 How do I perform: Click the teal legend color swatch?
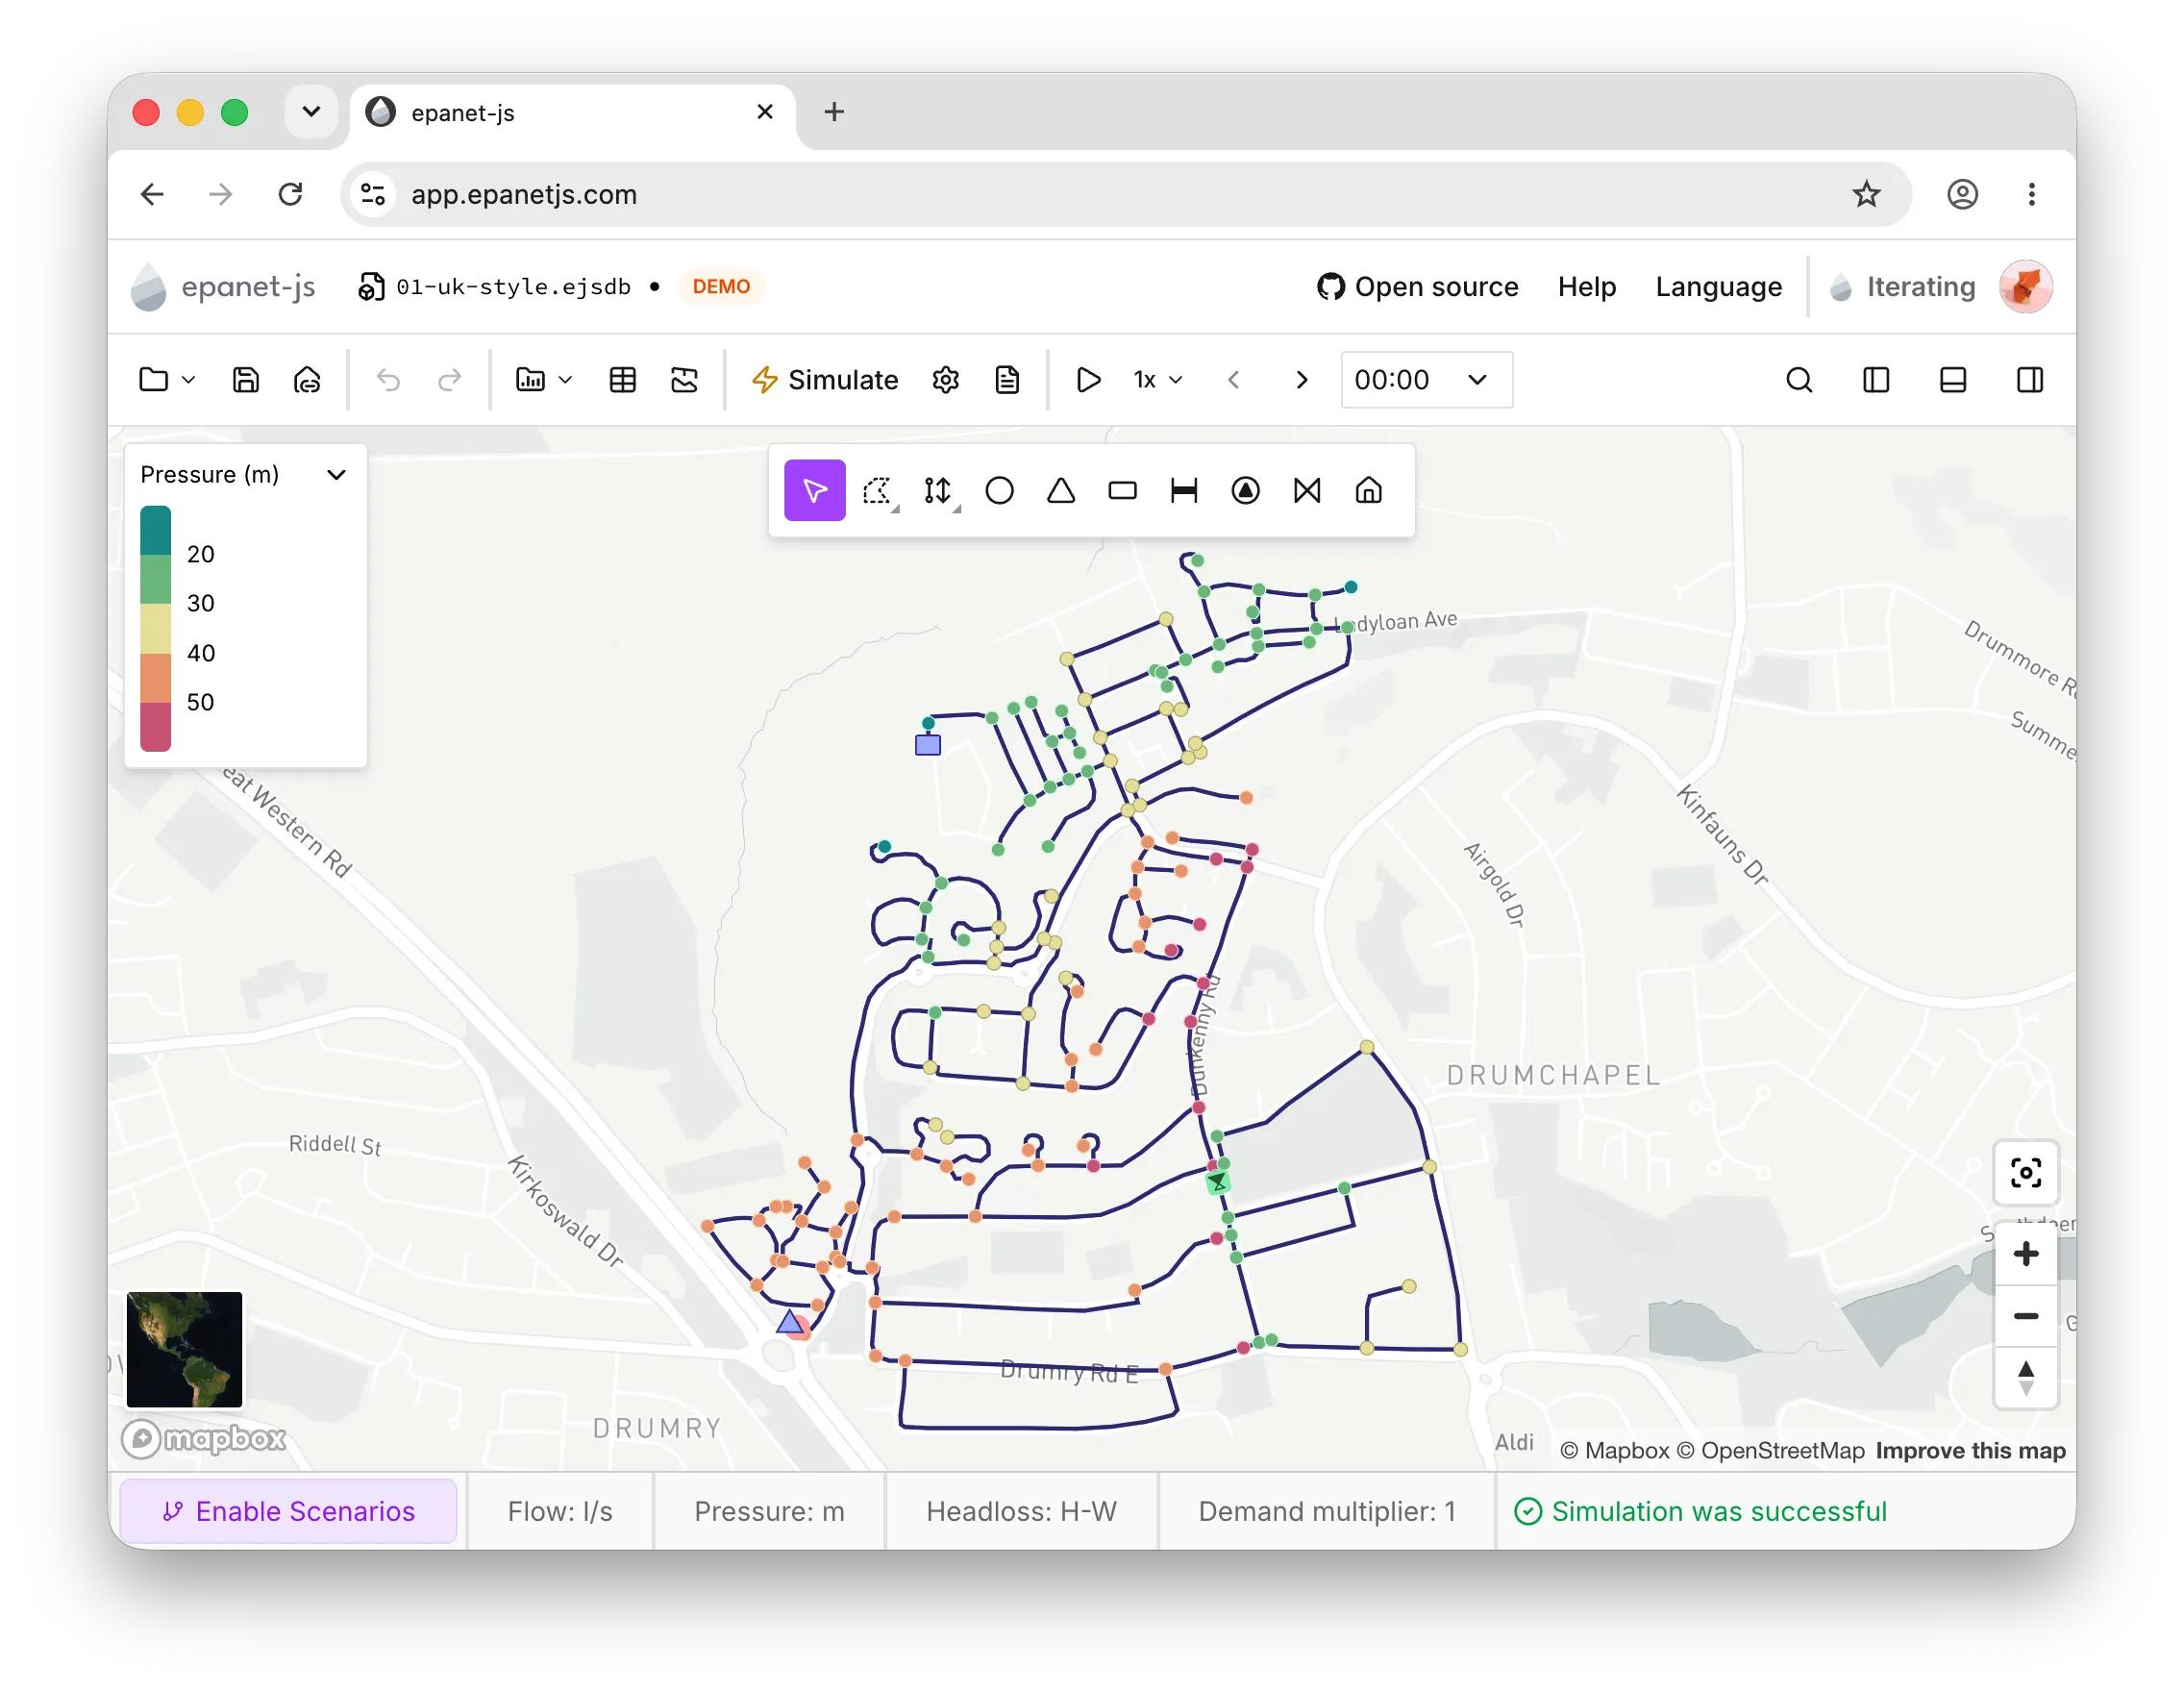[x=155, y=531]
